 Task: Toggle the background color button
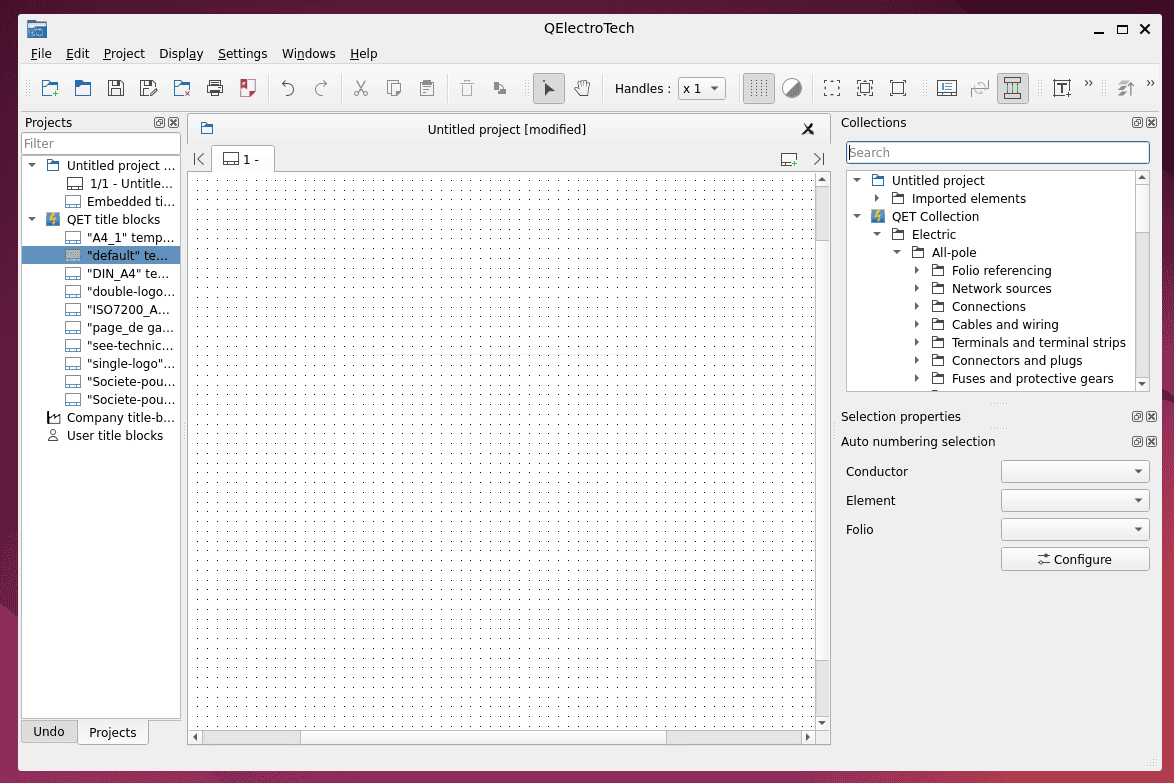[x=792, y=88]
